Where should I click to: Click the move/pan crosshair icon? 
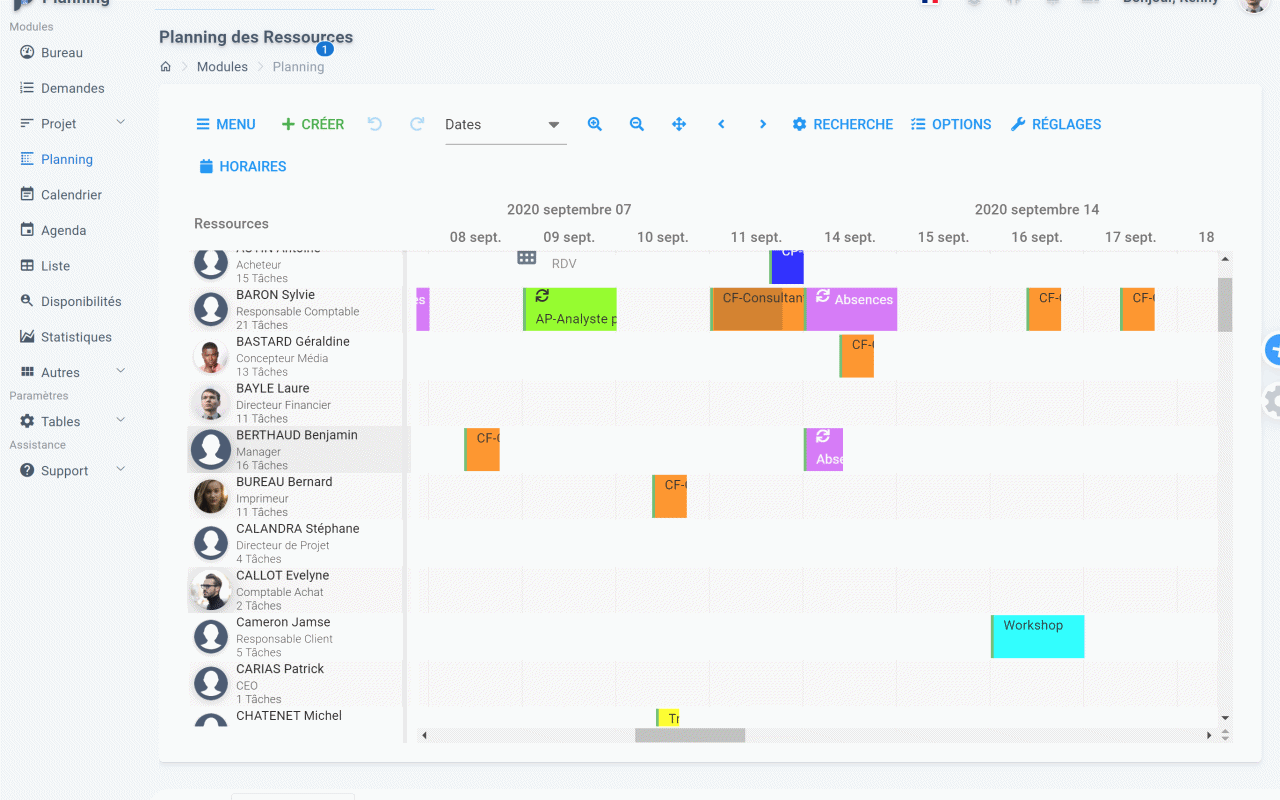[x=679, y=124]
